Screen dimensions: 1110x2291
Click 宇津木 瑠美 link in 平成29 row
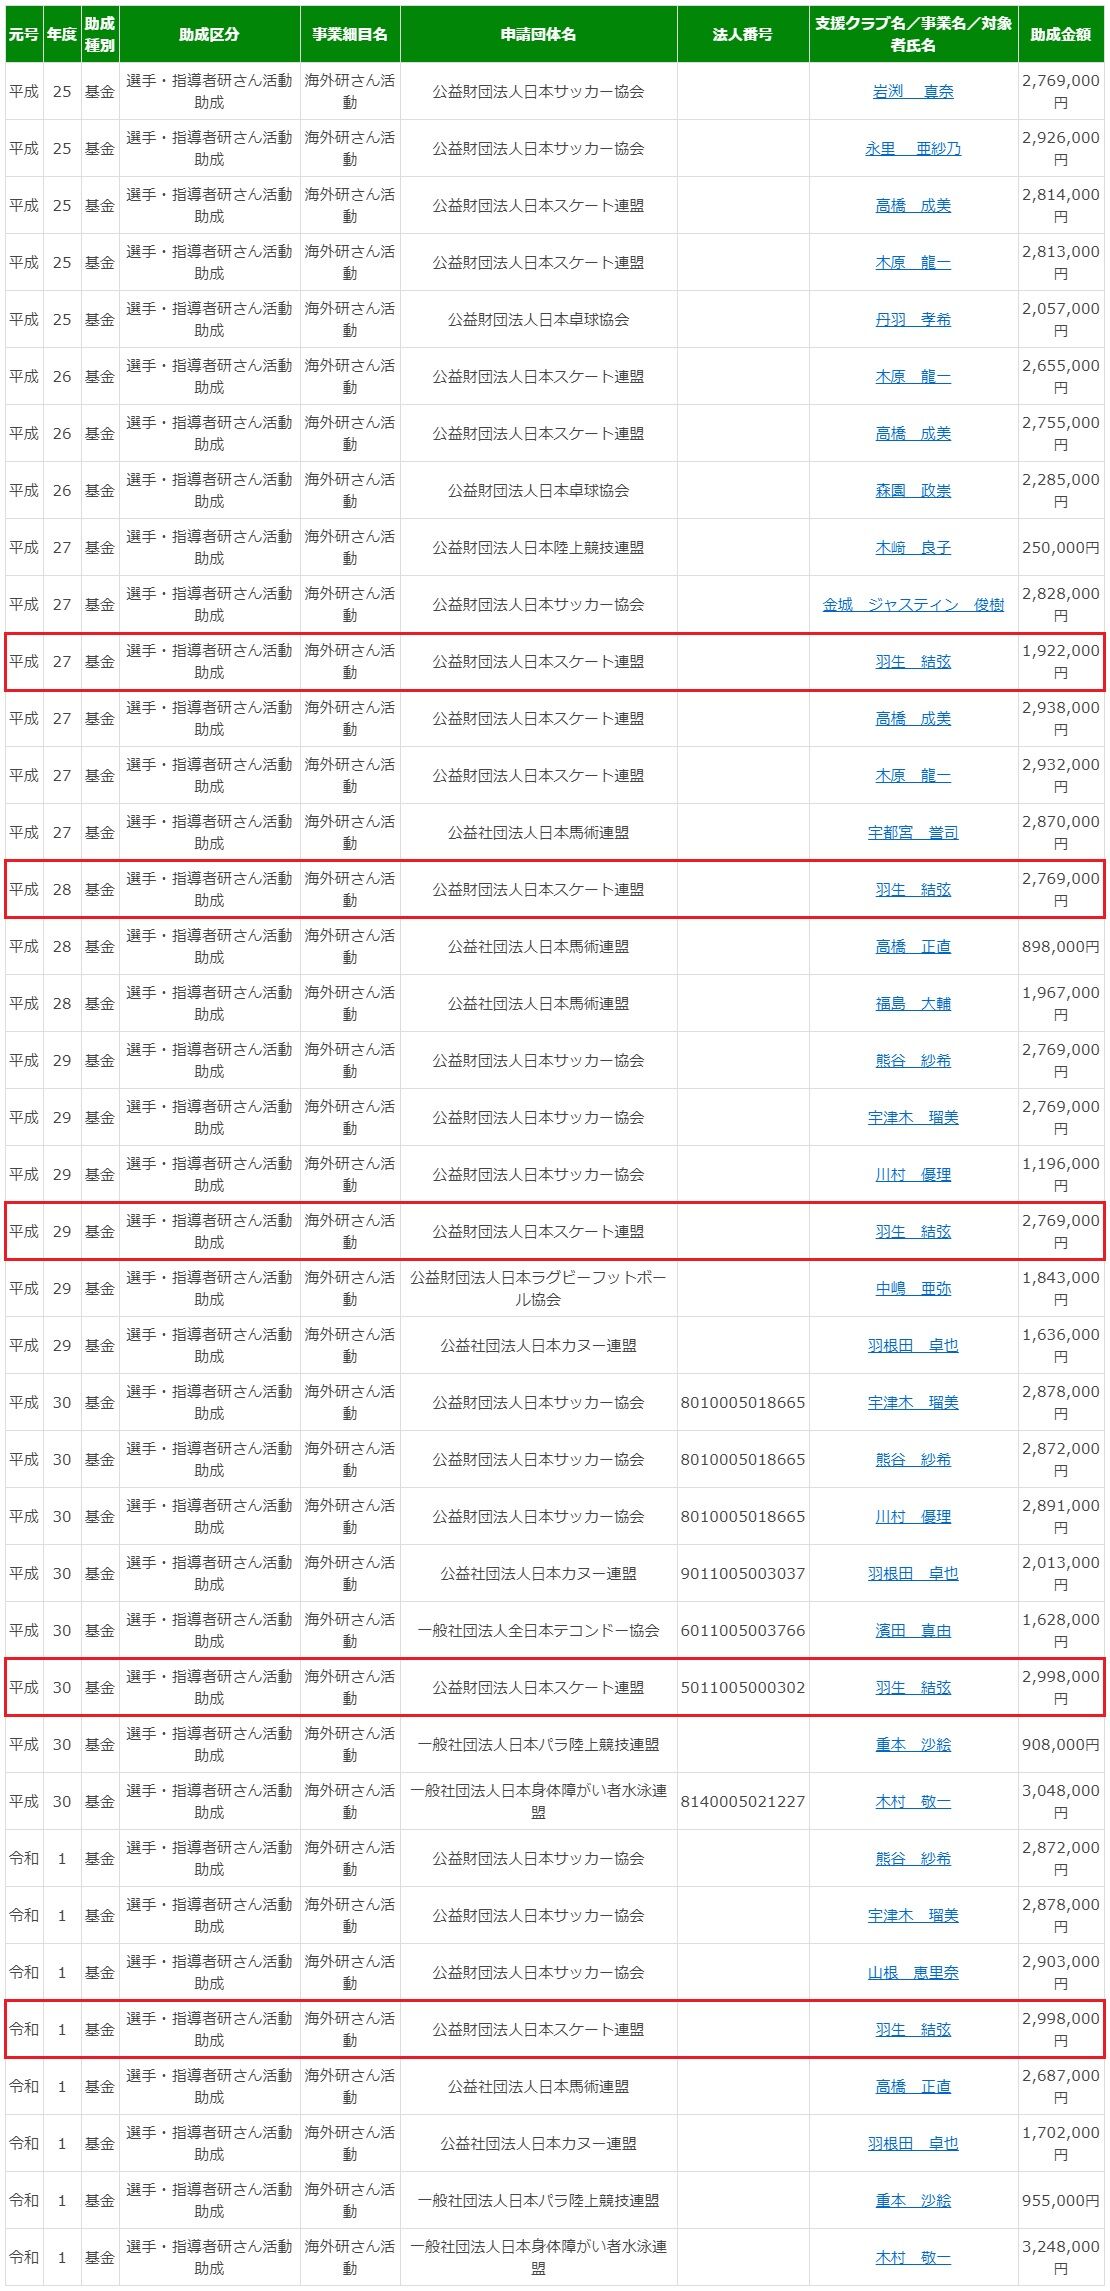[x=913, y=1117]
